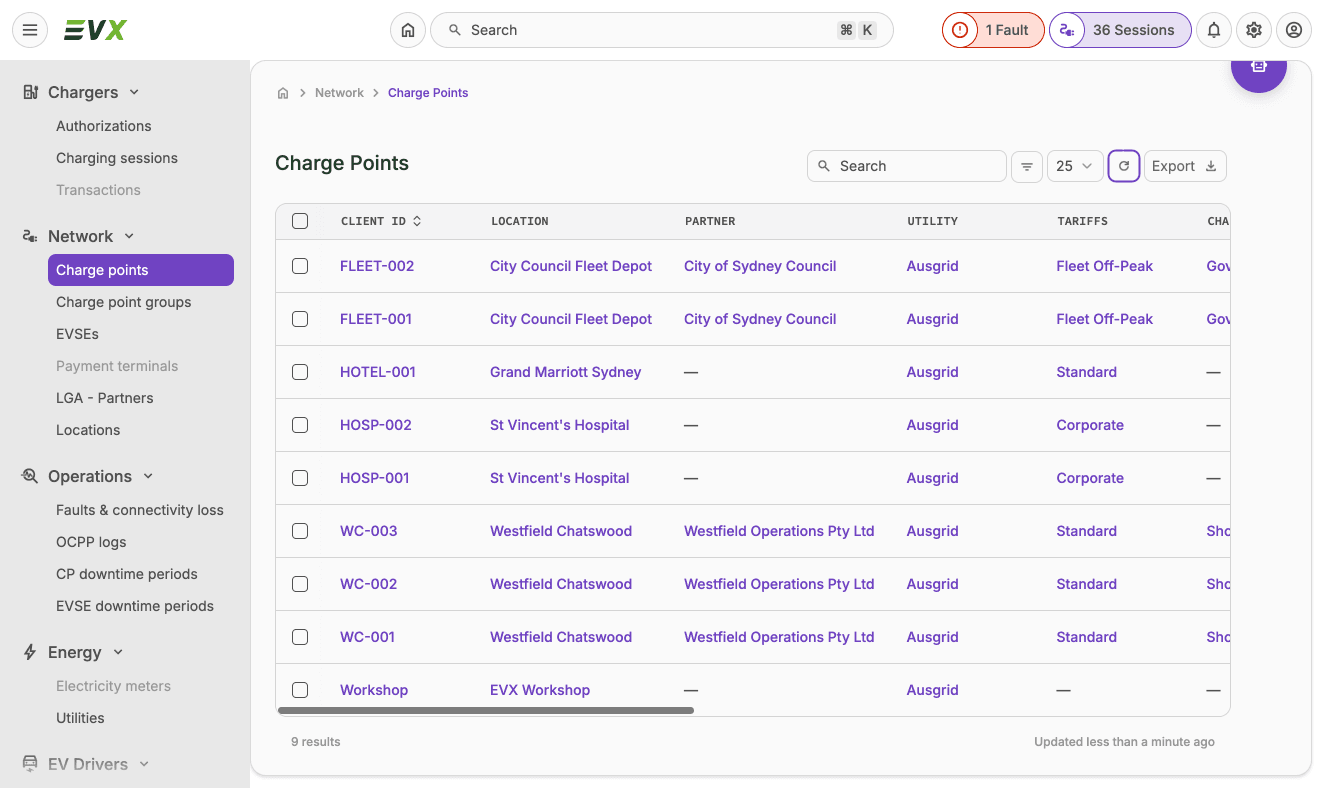Select the WC-002 row checkbox
Image resolution: width=1324 pixels, height=788 pixels.
(x=300, y=584)
